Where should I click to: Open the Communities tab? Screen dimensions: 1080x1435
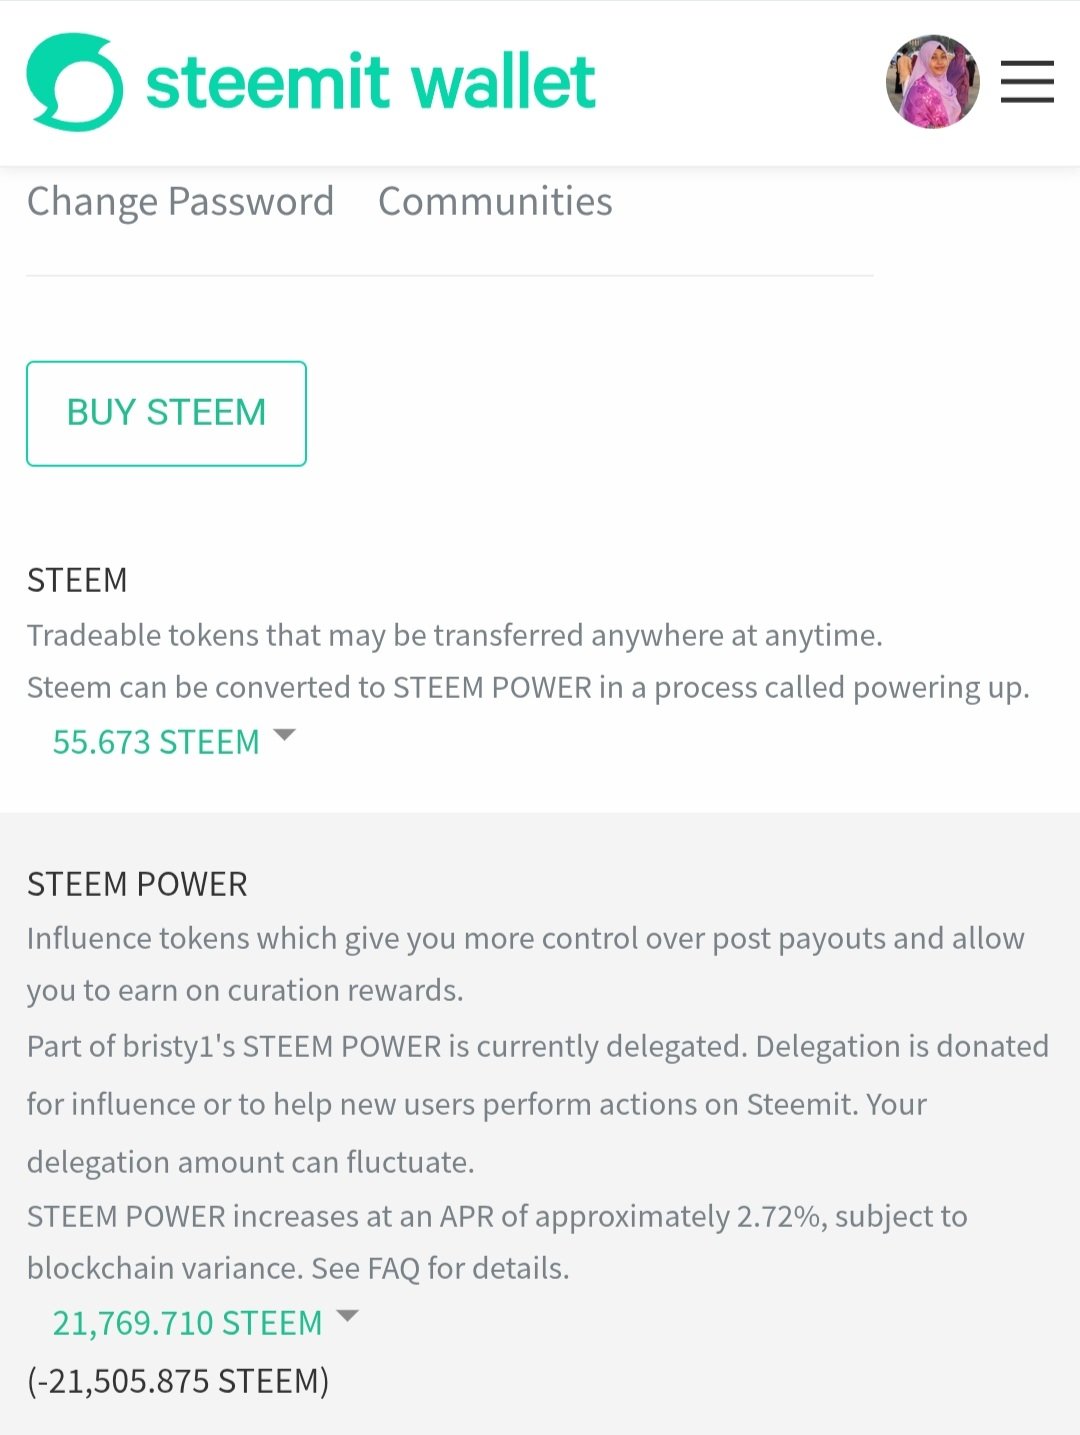click(x=495, y=202)
